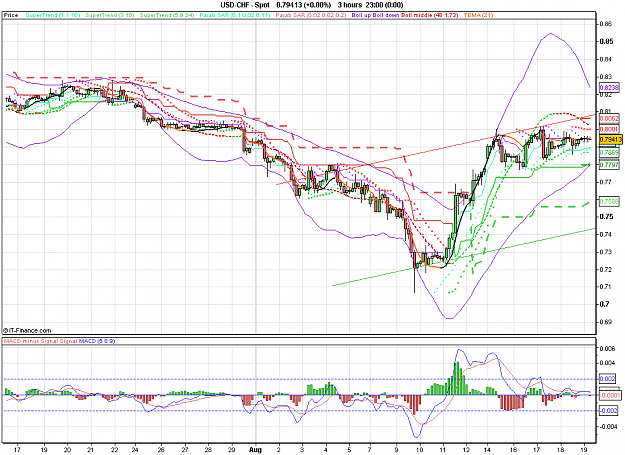
Task: Click the '14' date axis label
Action: [x=487, y=450]
